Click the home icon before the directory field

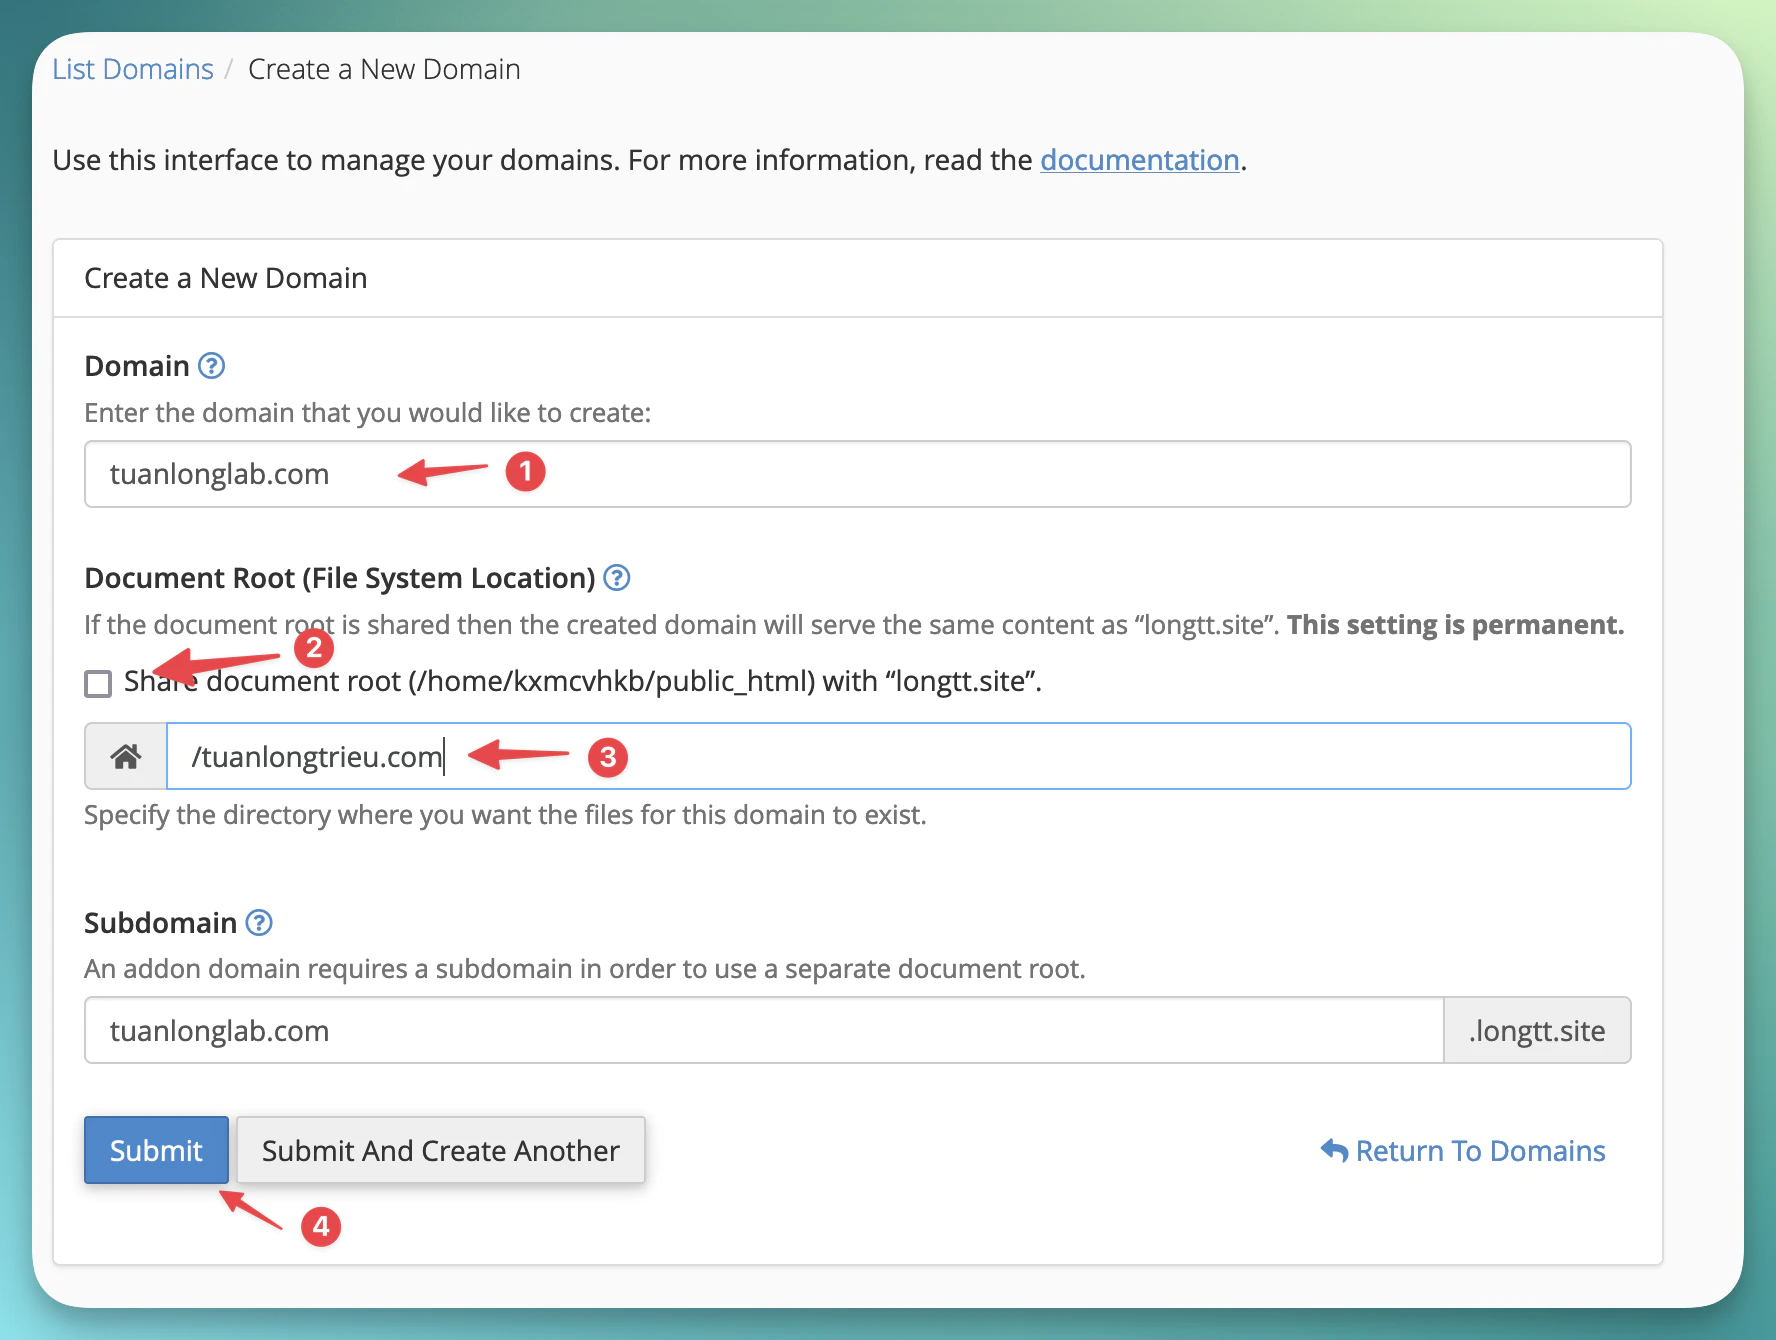(x=126, y=757)
